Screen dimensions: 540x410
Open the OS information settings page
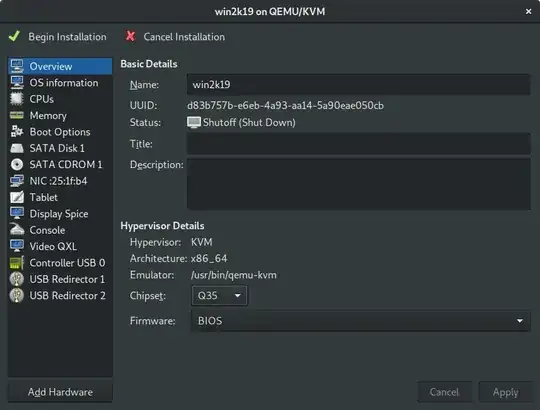point(60,83)
